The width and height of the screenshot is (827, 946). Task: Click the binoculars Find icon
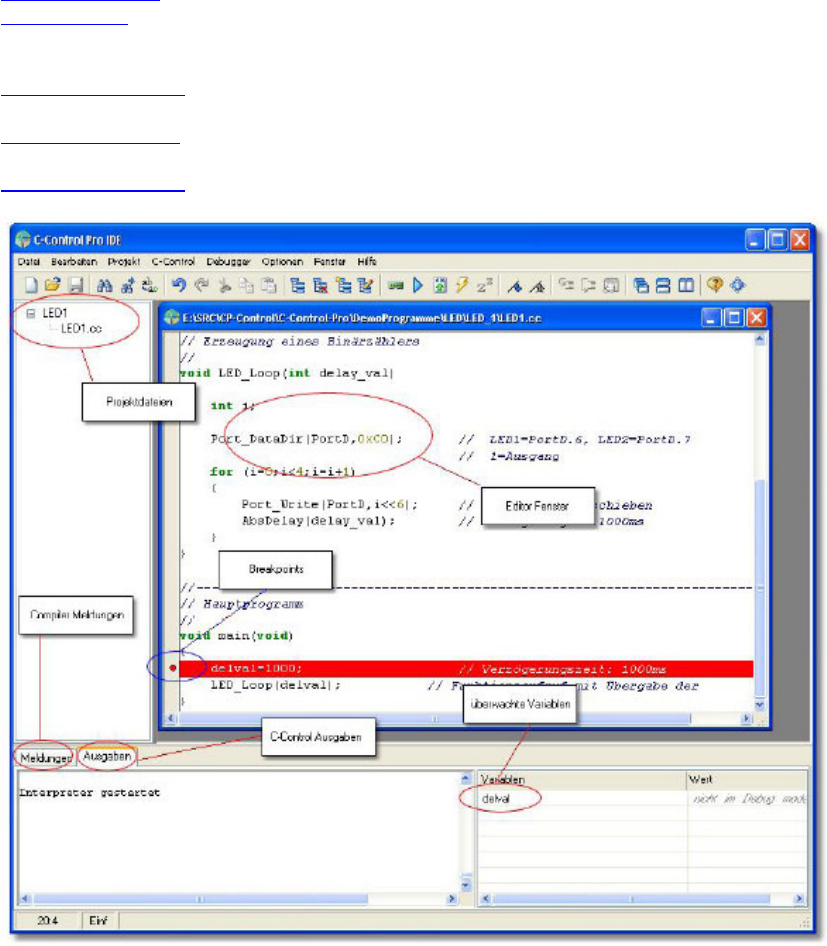[x=104, y=285]
